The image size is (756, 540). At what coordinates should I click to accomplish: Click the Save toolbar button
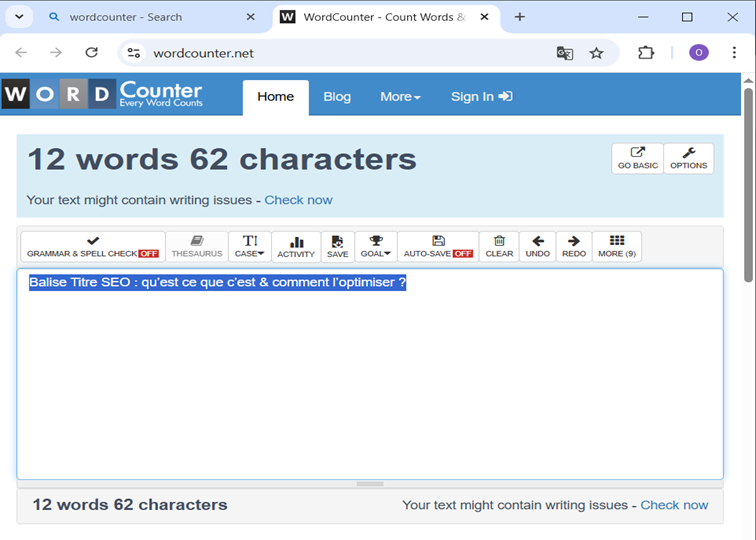pyautogui.click(x=338, y=247)
